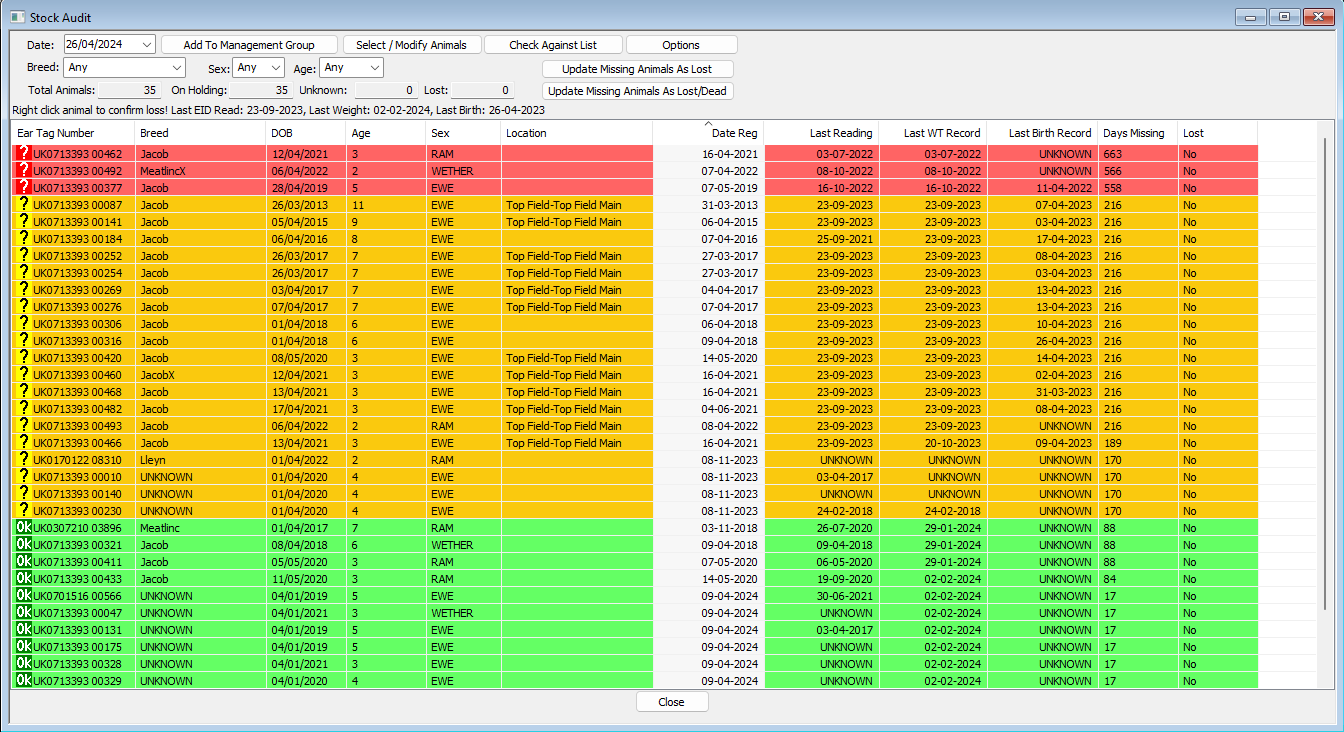This screenshot has width=1344, height=732.
Task: Click the yellow question mark icon for UK0170122 08310
Action: point(24,460)
